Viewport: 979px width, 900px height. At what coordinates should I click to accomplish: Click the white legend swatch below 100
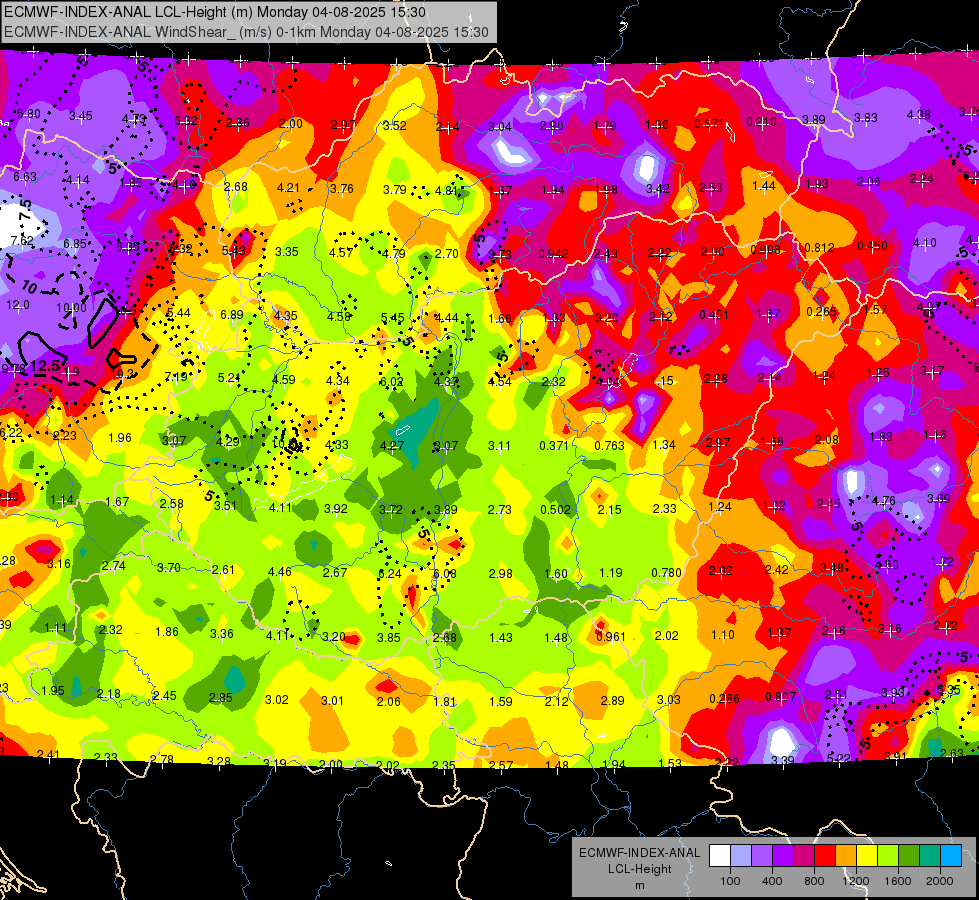720,856
